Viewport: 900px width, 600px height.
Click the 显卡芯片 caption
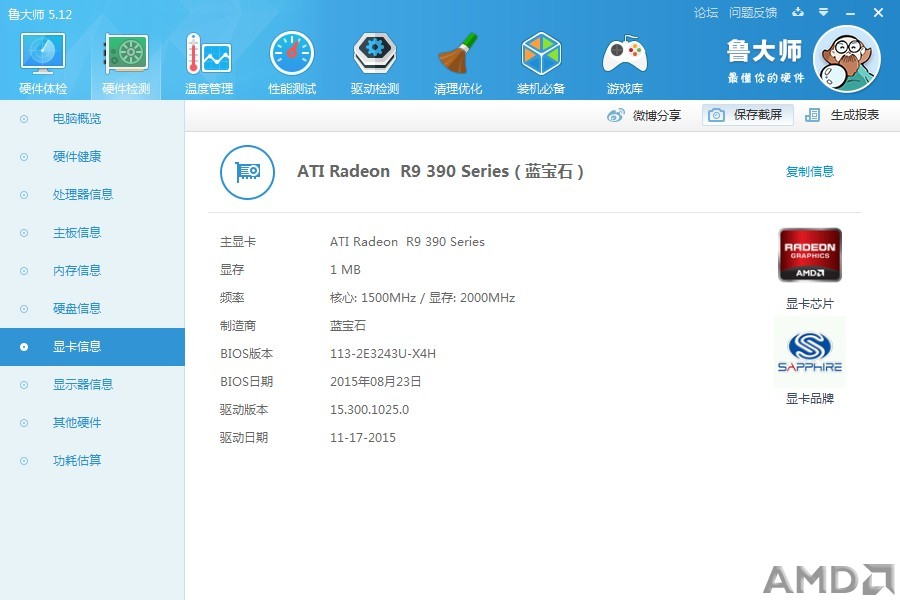click(809, 304)
